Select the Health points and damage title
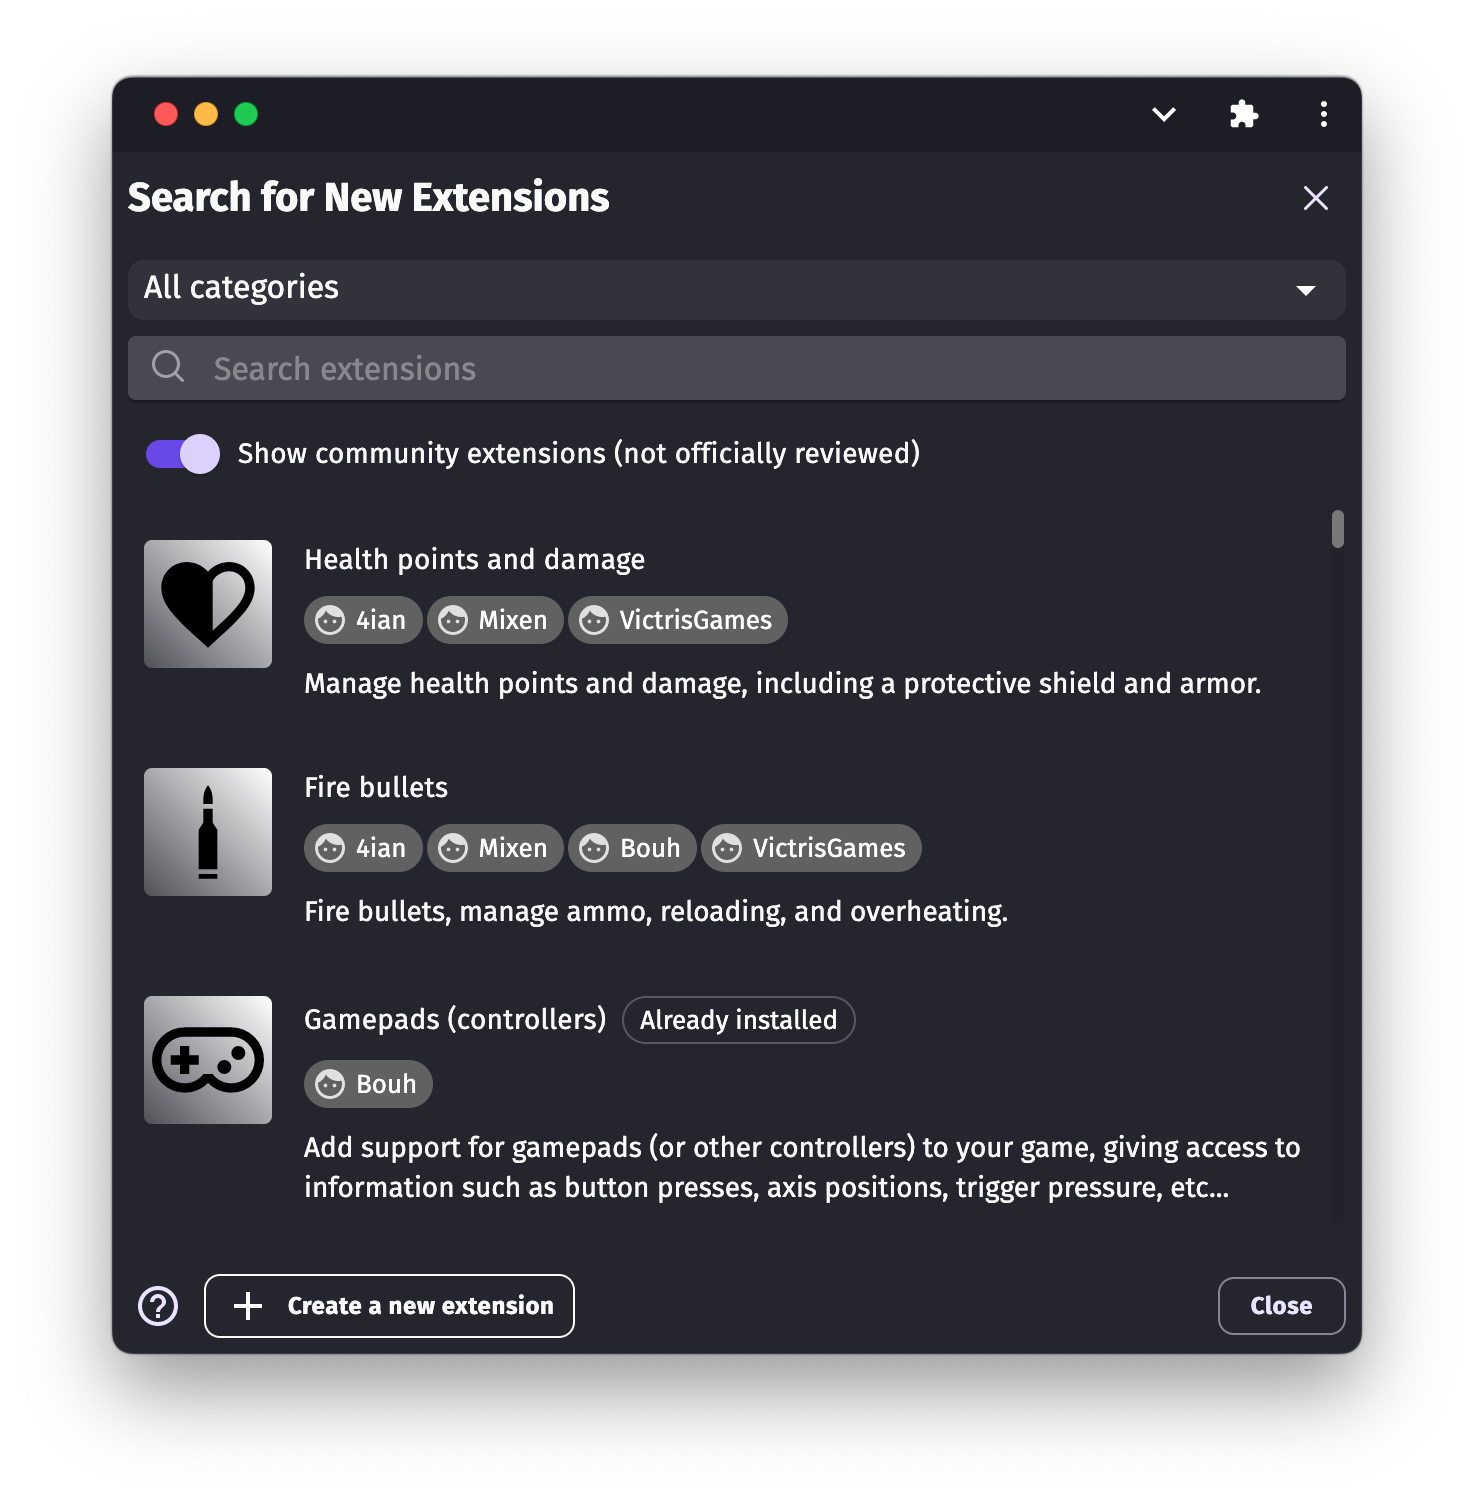1474x1502 pixels. (x=474, y=560)
